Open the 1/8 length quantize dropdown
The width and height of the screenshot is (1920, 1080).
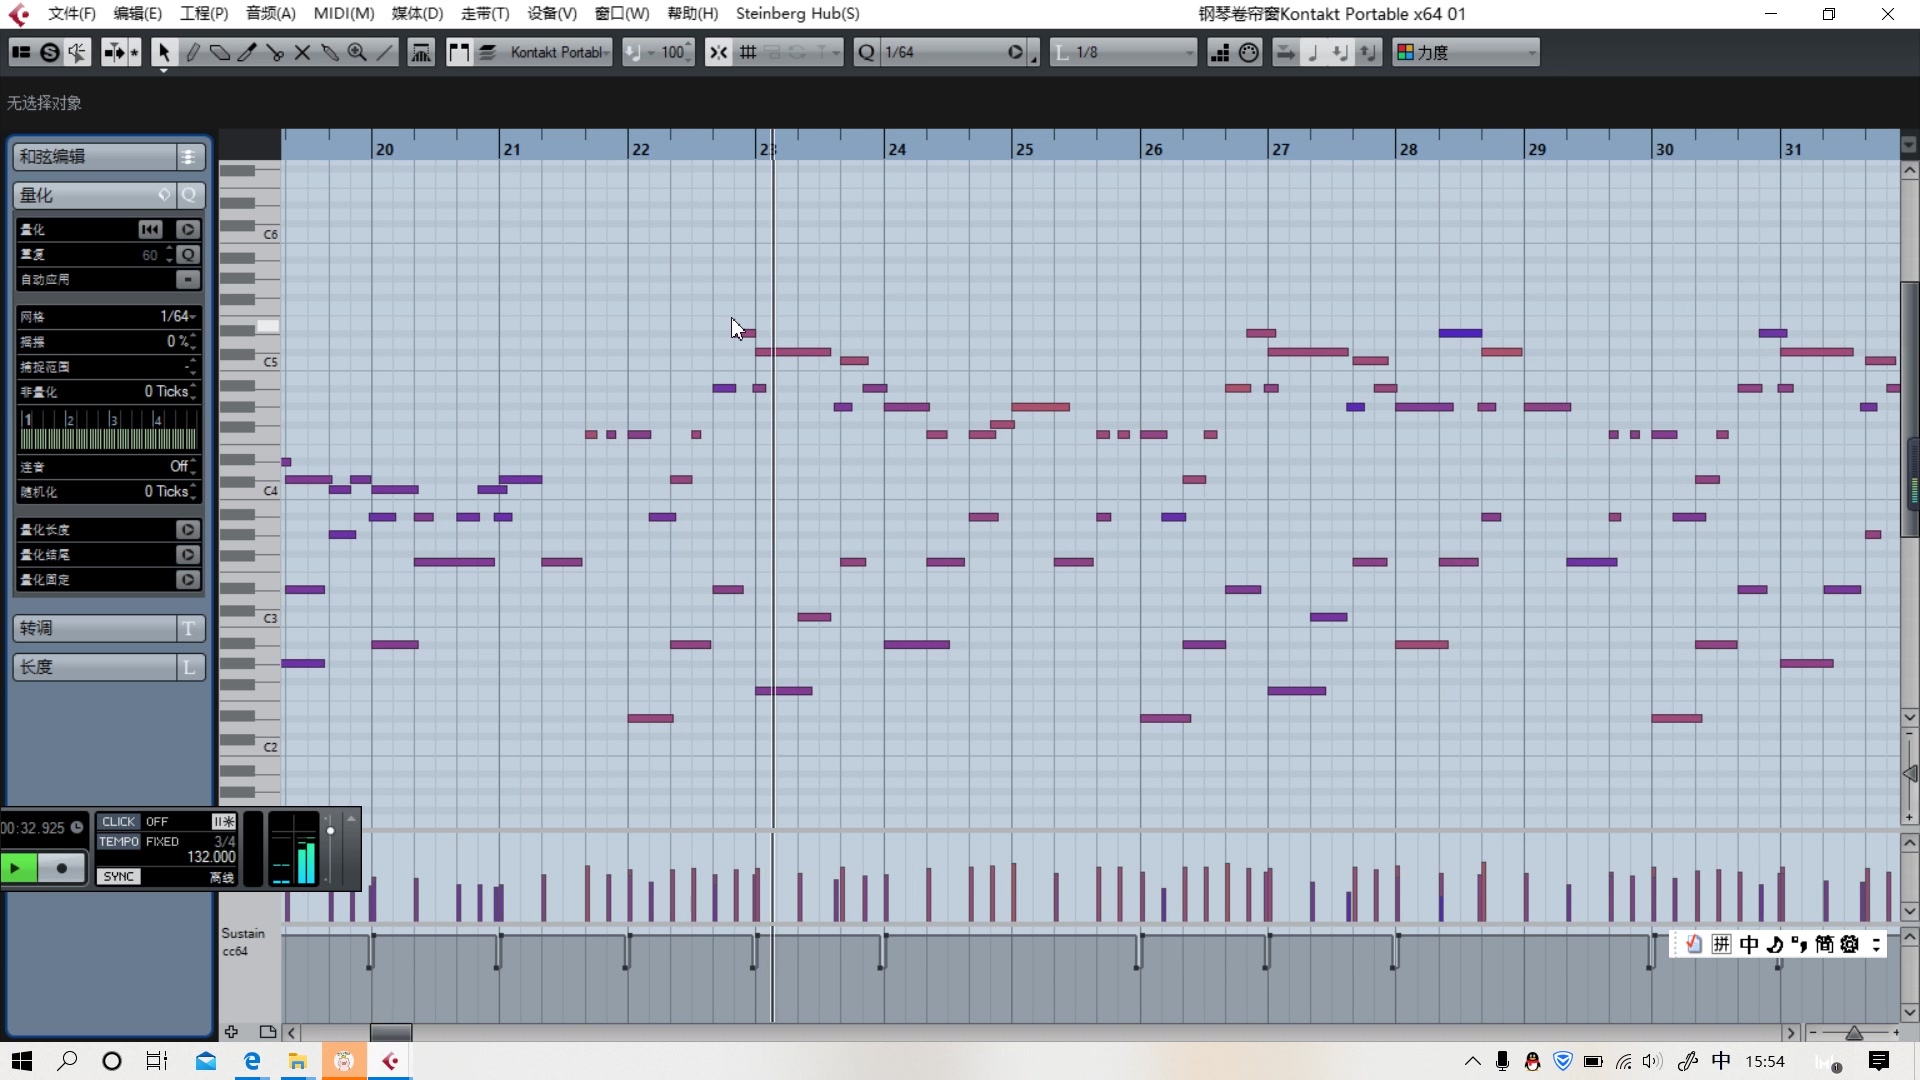pos(1123,53)
